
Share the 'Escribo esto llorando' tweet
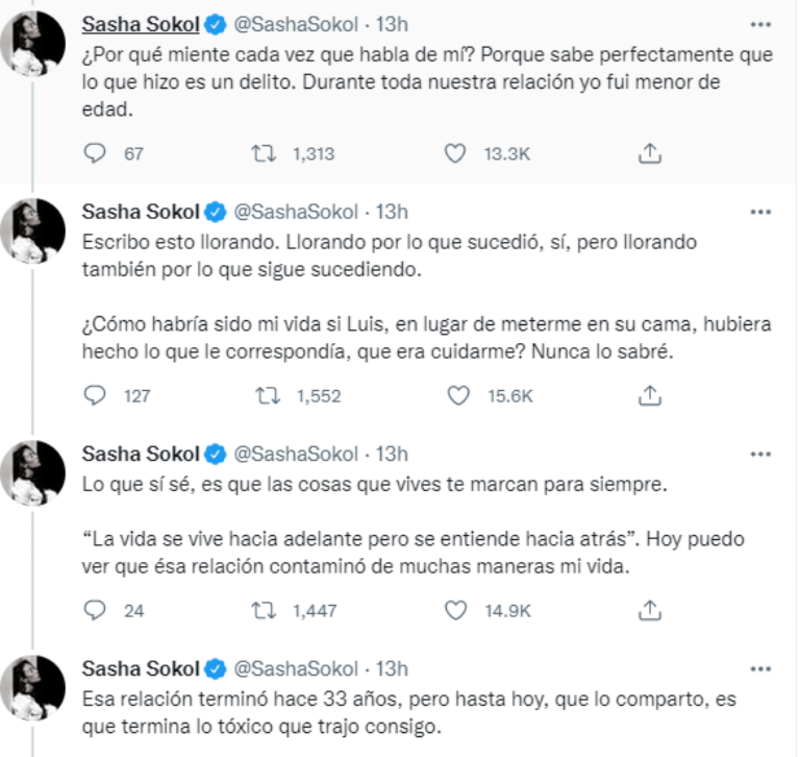pos(650,395)
